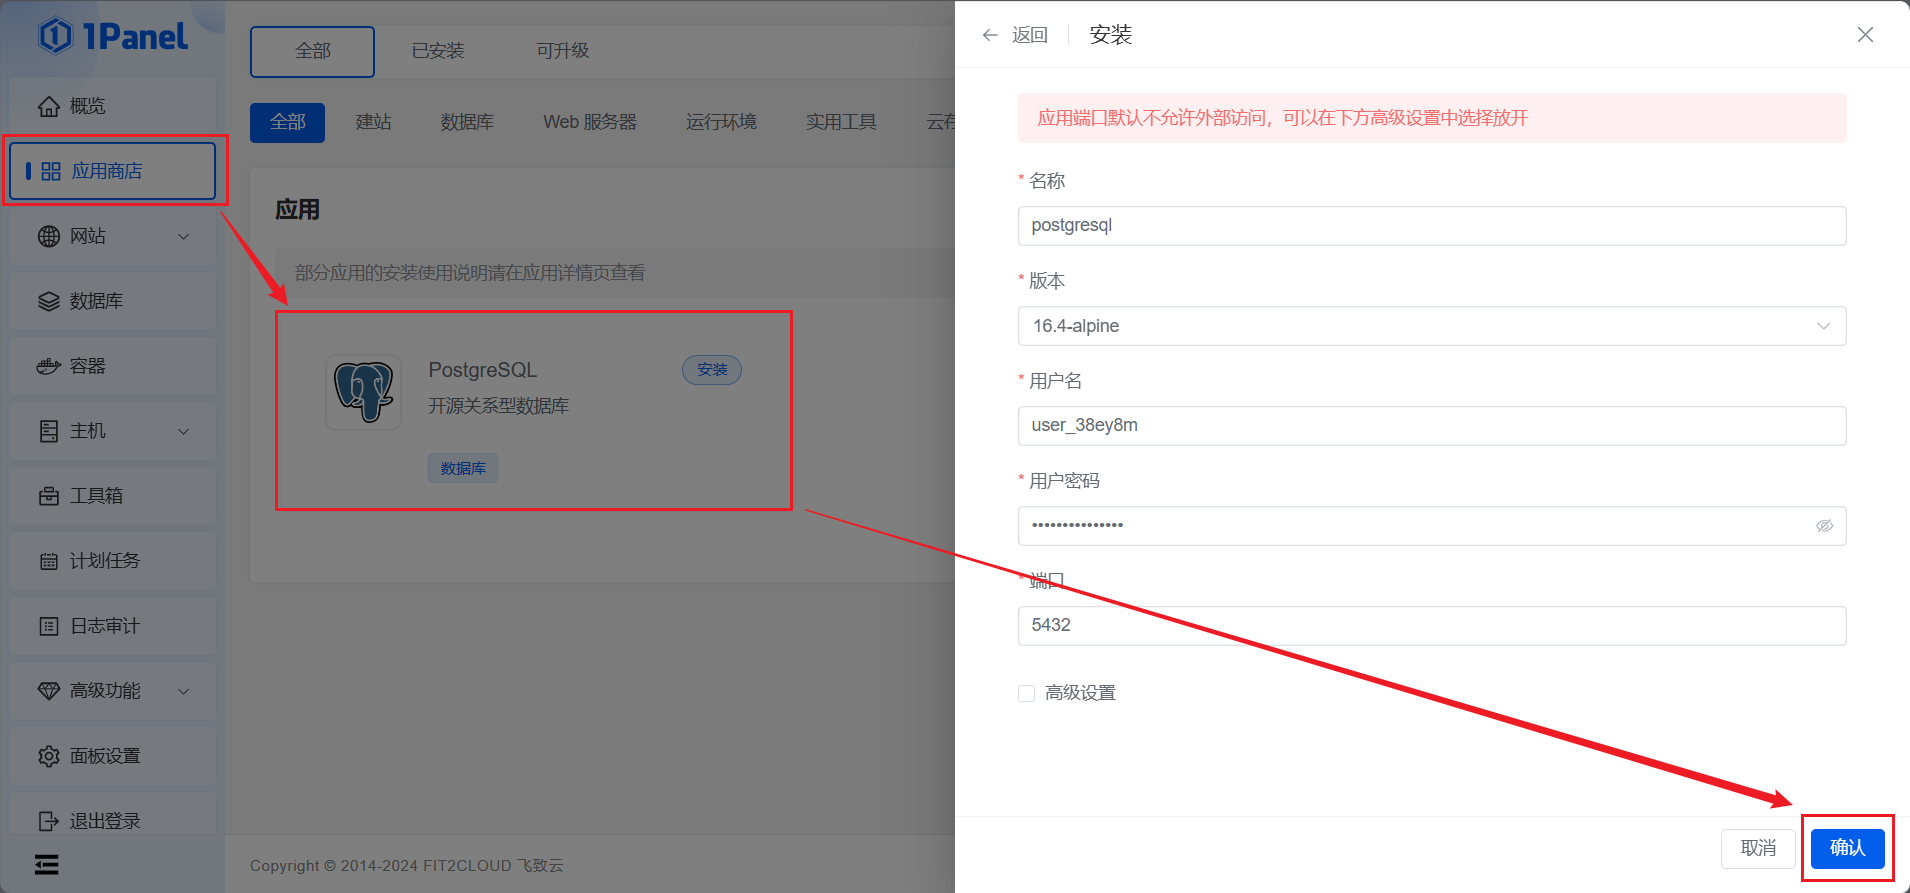Click the 确认 confirm button
The height and width of the screenshot is (893, 1910).
pyautogui.click(x=1847, y=848)
